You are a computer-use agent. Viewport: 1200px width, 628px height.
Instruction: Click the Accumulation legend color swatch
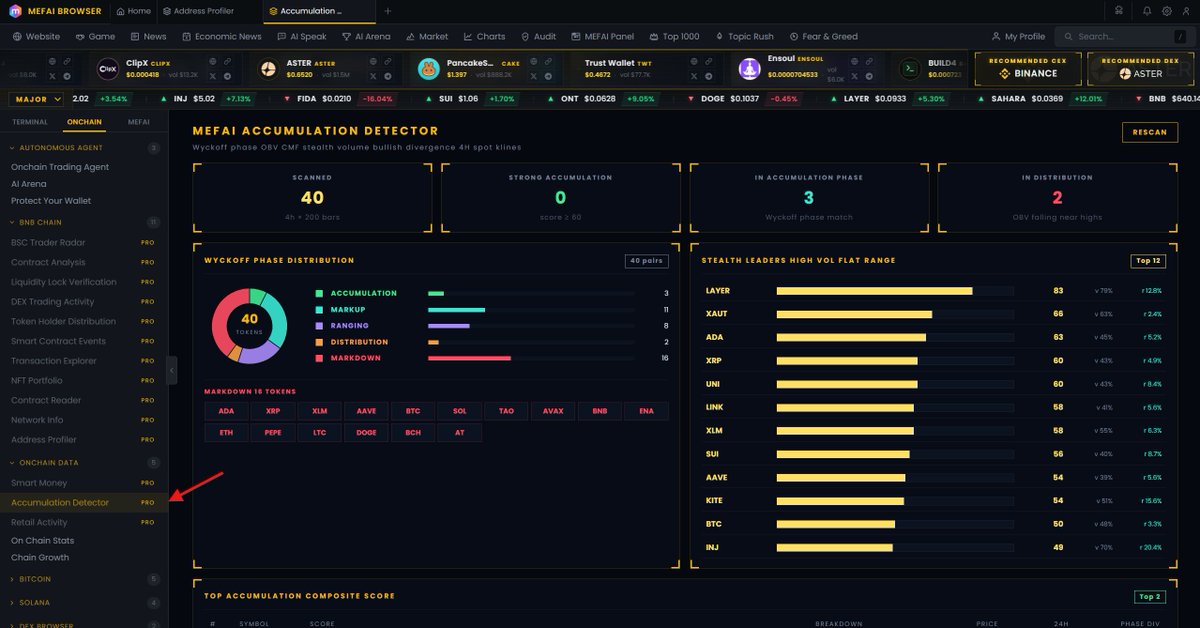click(x=319, y=294)
